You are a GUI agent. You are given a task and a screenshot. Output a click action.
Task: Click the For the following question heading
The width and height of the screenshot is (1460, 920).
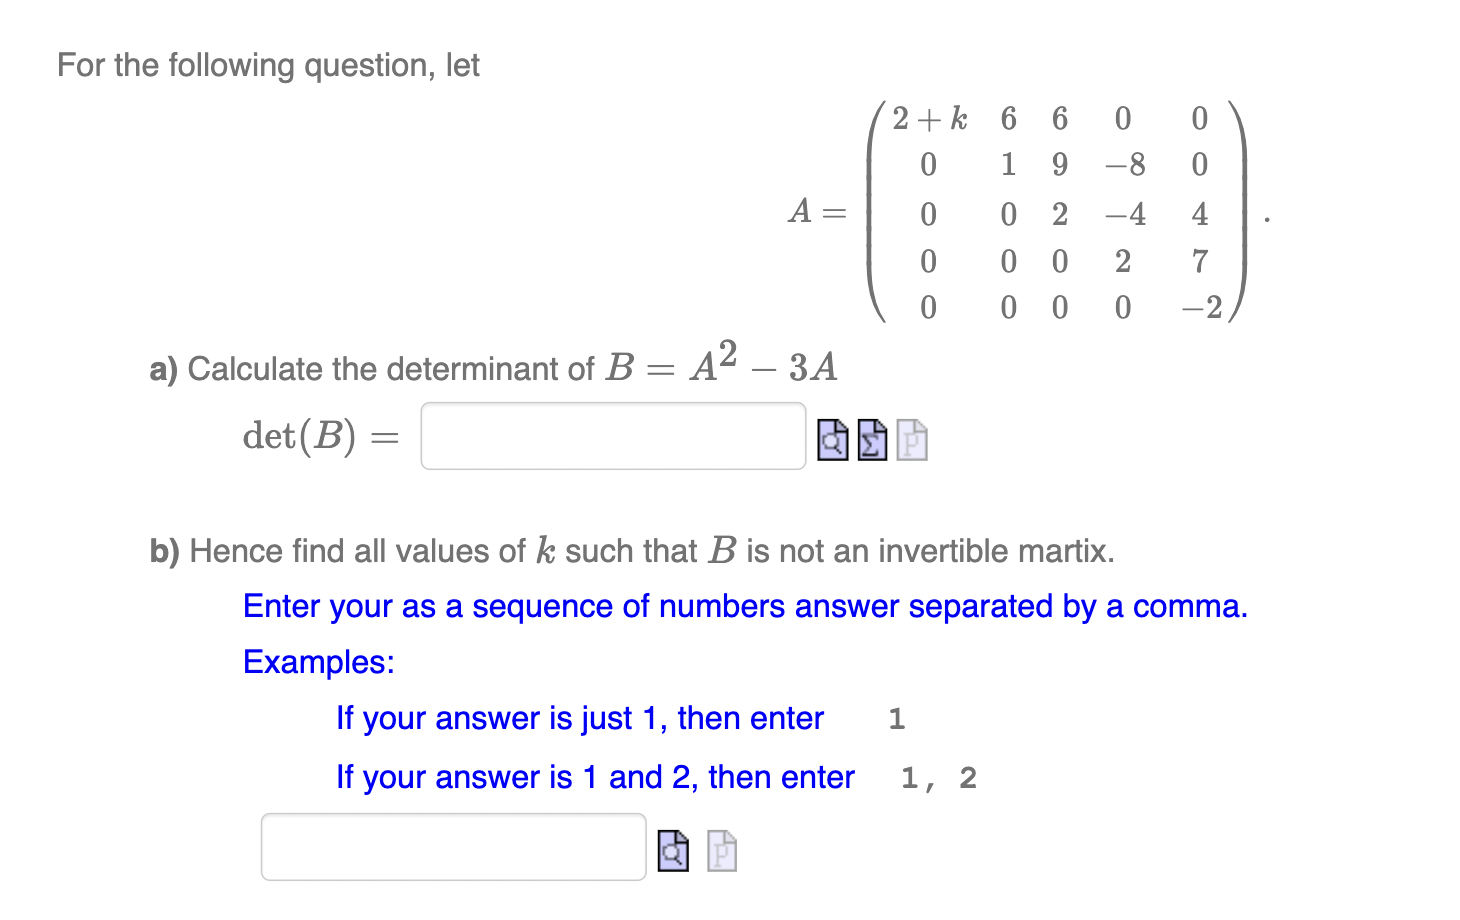coord(268,65)
